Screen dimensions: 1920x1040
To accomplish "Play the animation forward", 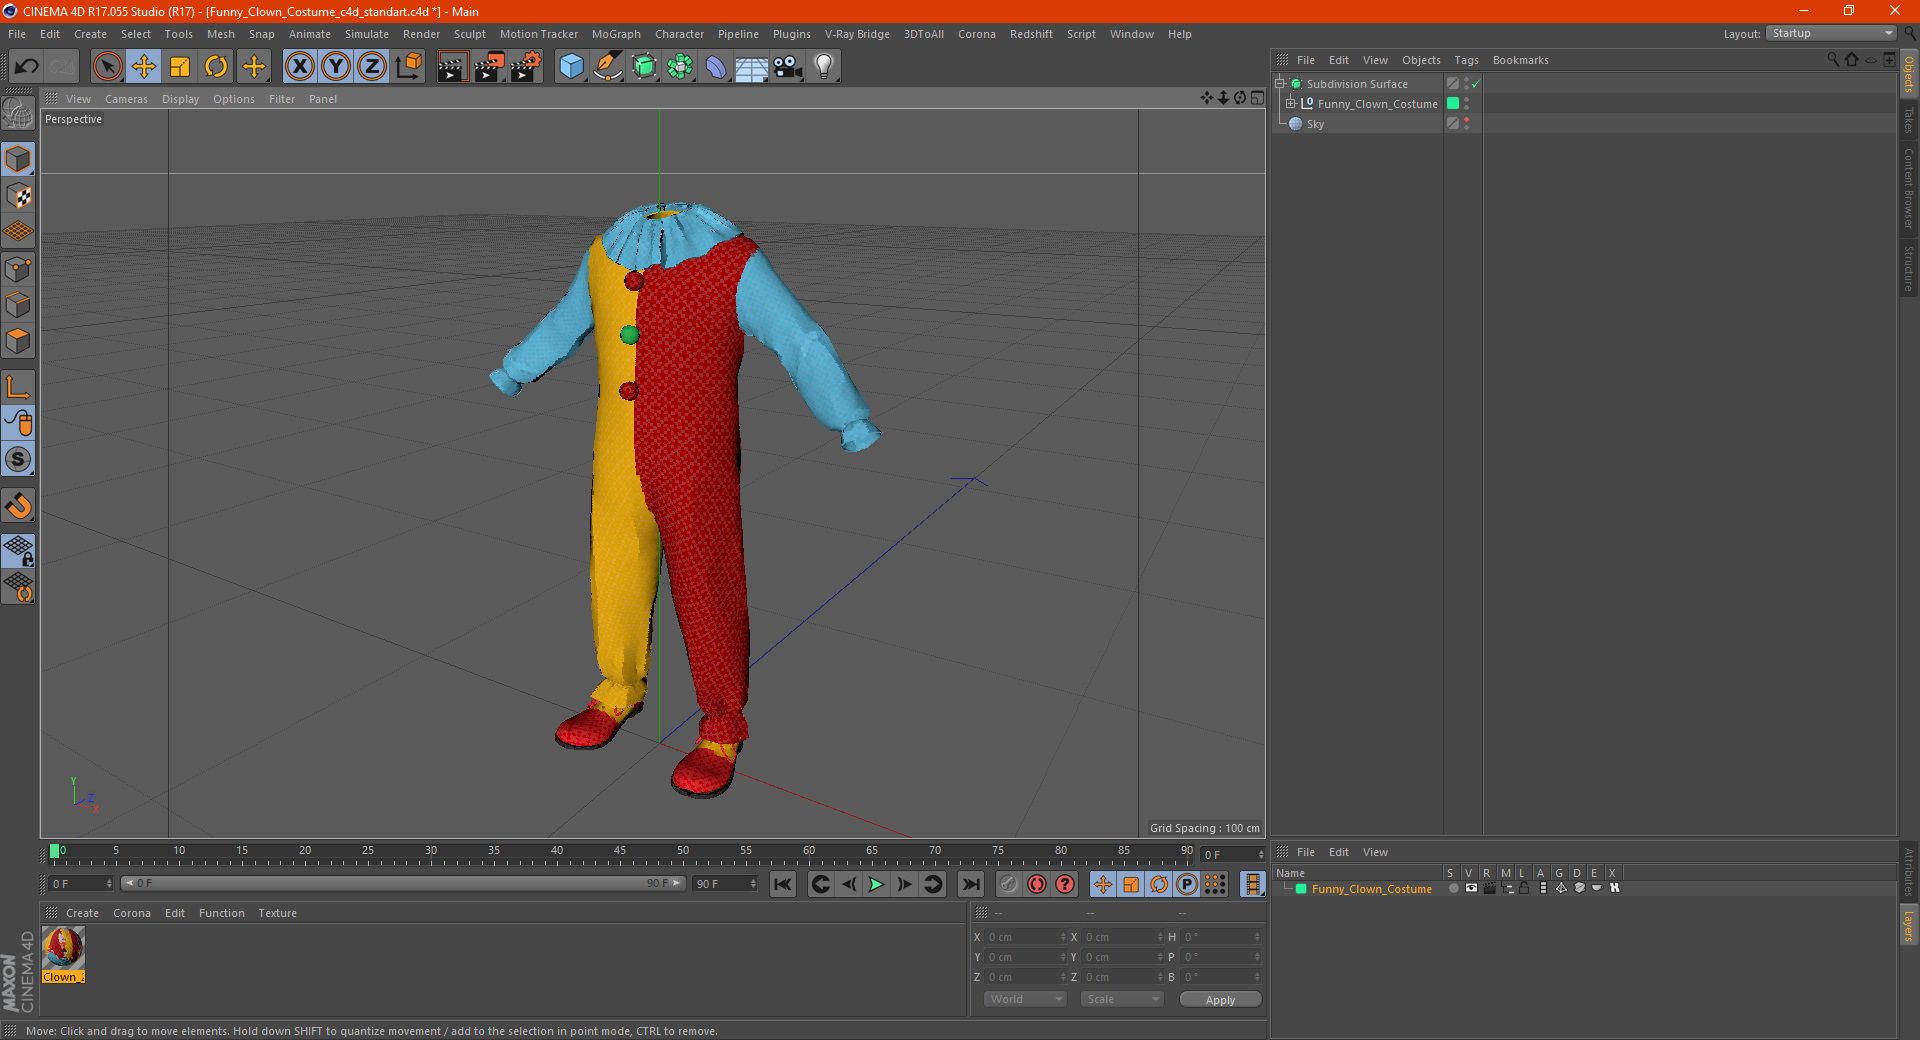I will tap(876, 884).
